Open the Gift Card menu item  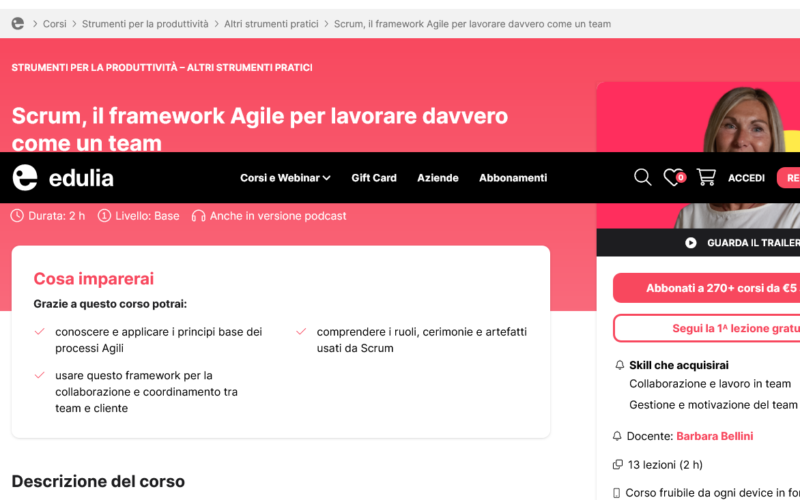pyautogui.click(x=373, y=178)
